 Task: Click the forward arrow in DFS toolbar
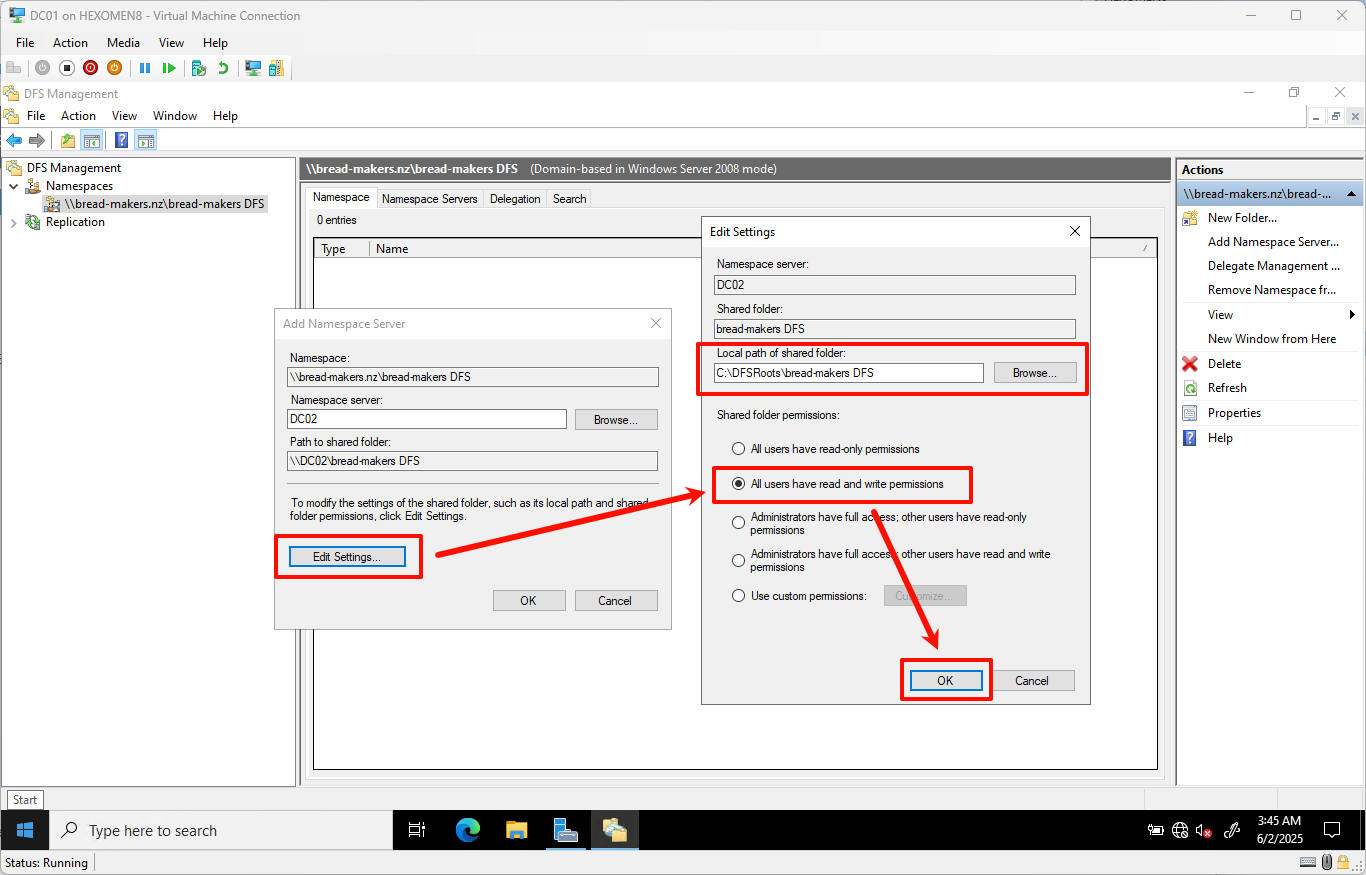click(x=37, y=140)
